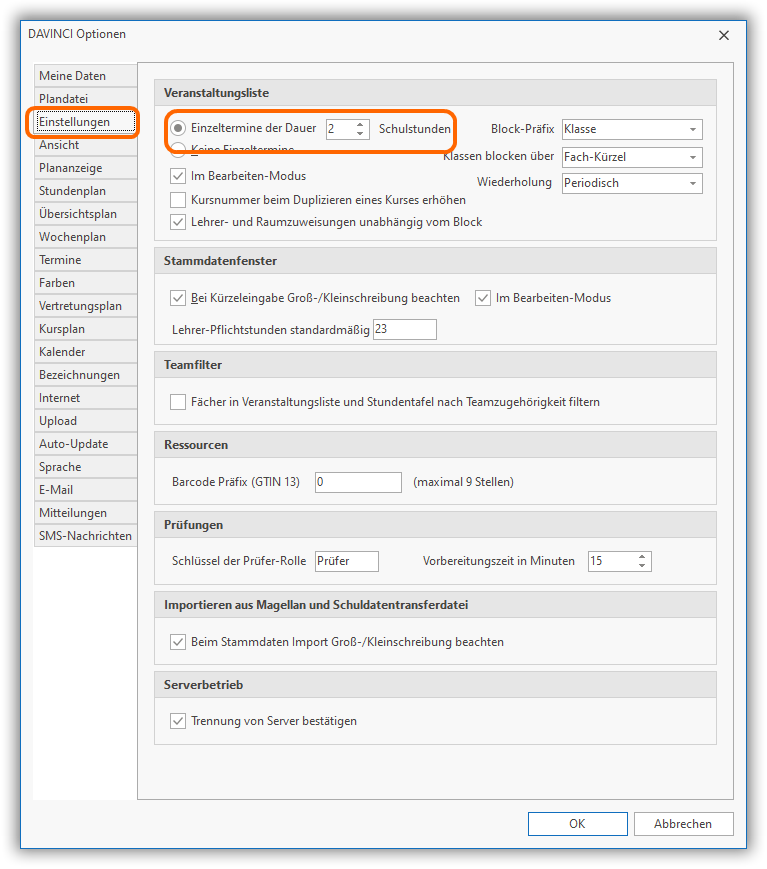Click the OK button
The width and height of the screenshot is (767, 869).
pos(577,824)
